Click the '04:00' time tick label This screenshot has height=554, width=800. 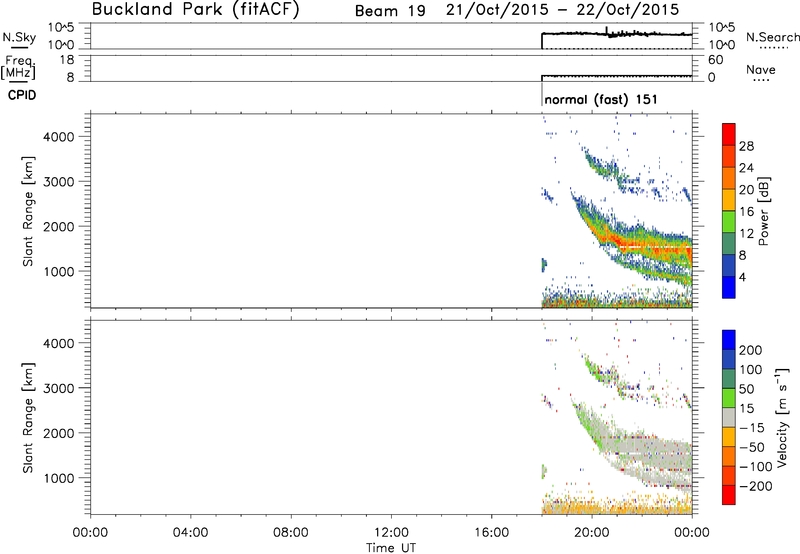(190, 533)
